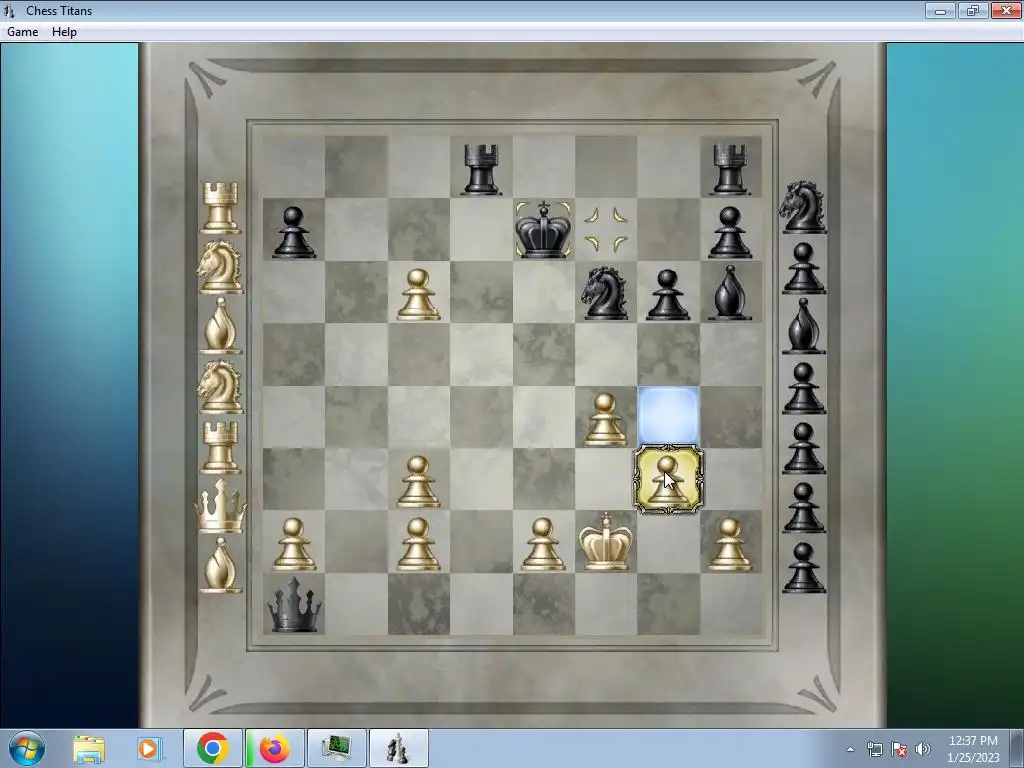Show hidden system tray icons
This screenshot has height=768, width=1024.
850,749
